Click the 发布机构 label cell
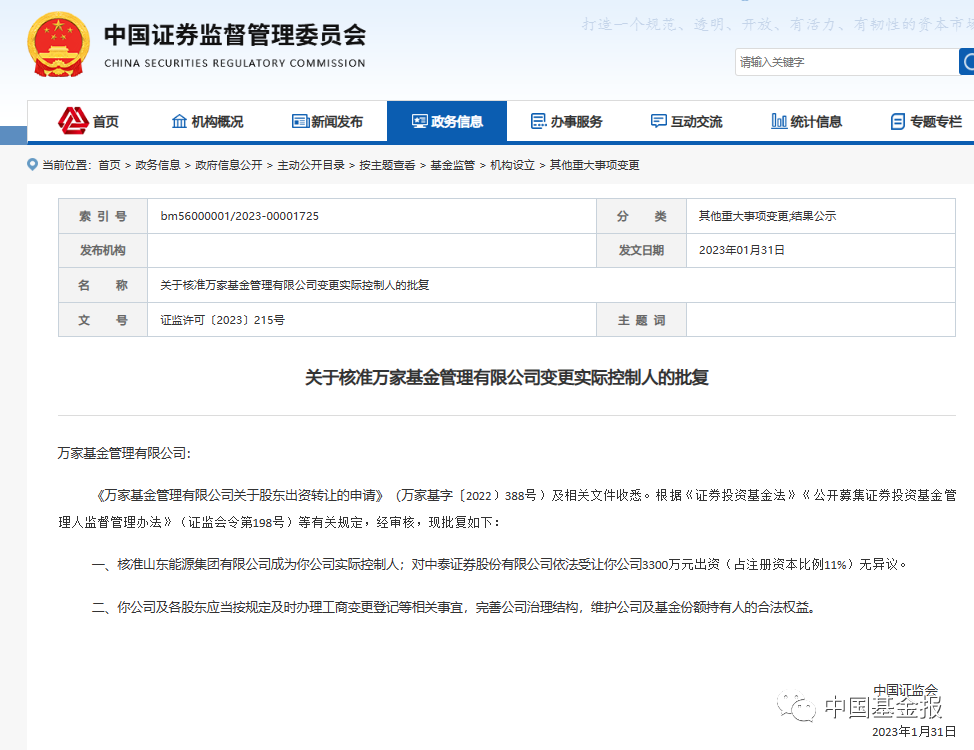This screenshot has height=750, width=974. click(103, 250)
